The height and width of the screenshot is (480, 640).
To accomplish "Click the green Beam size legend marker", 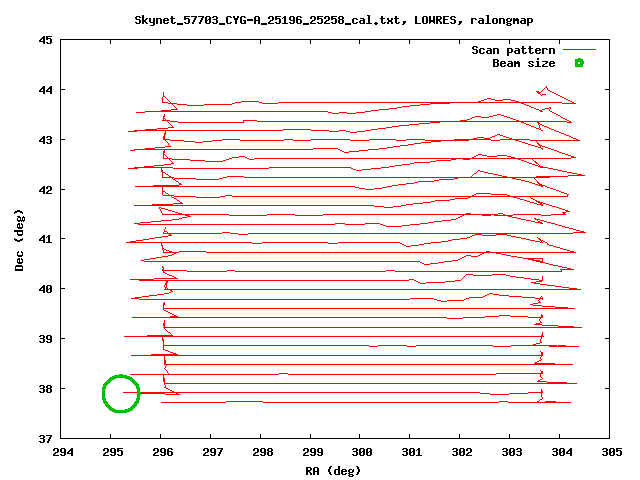I will coord(579,63).
